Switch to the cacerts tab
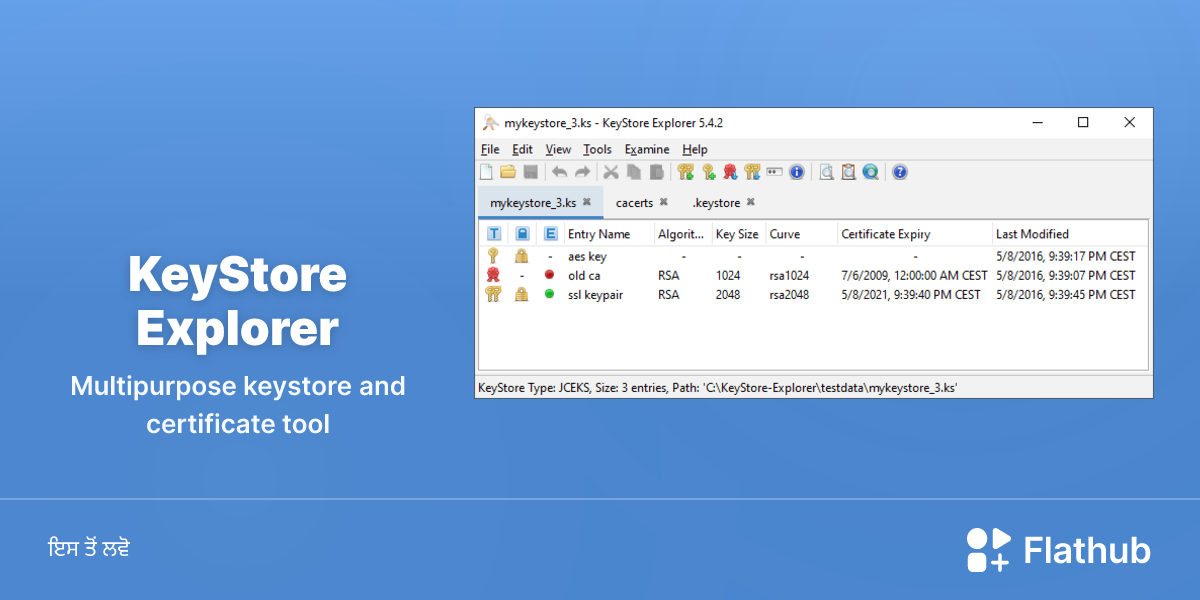Screen dimensions: 1200x600 tap(640, 202)
